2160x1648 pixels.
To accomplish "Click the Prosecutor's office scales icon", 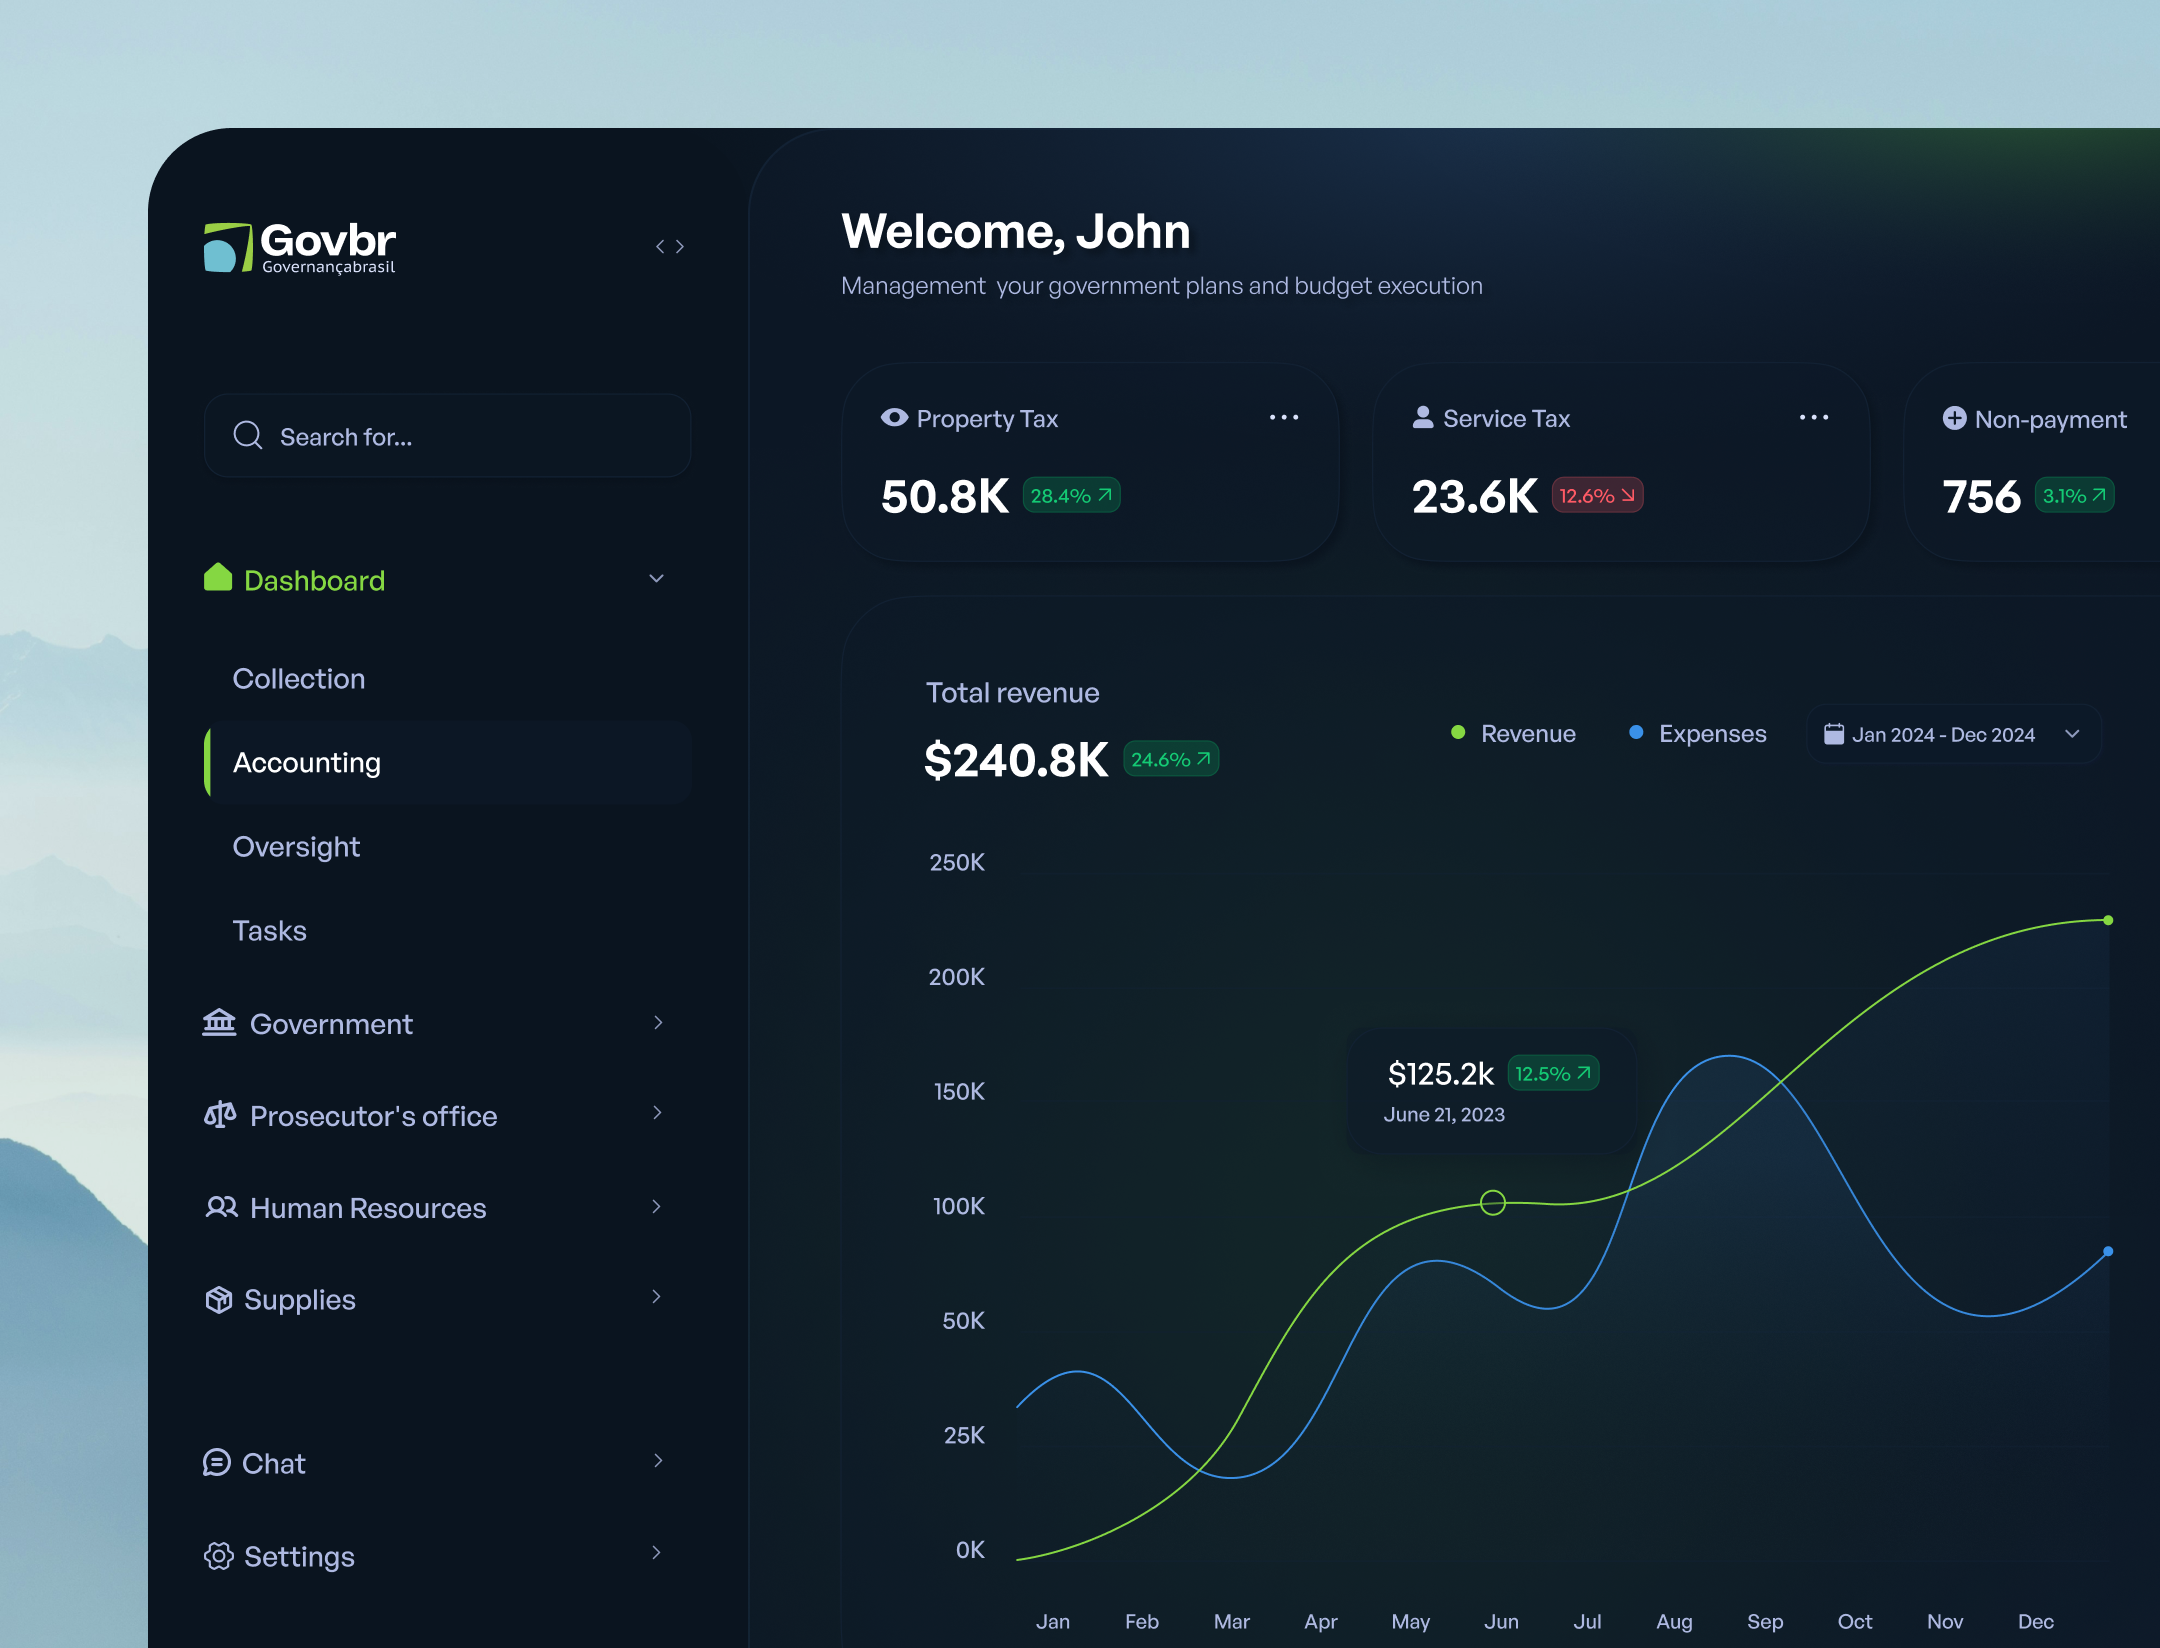I will click(x=220, y=1114).
